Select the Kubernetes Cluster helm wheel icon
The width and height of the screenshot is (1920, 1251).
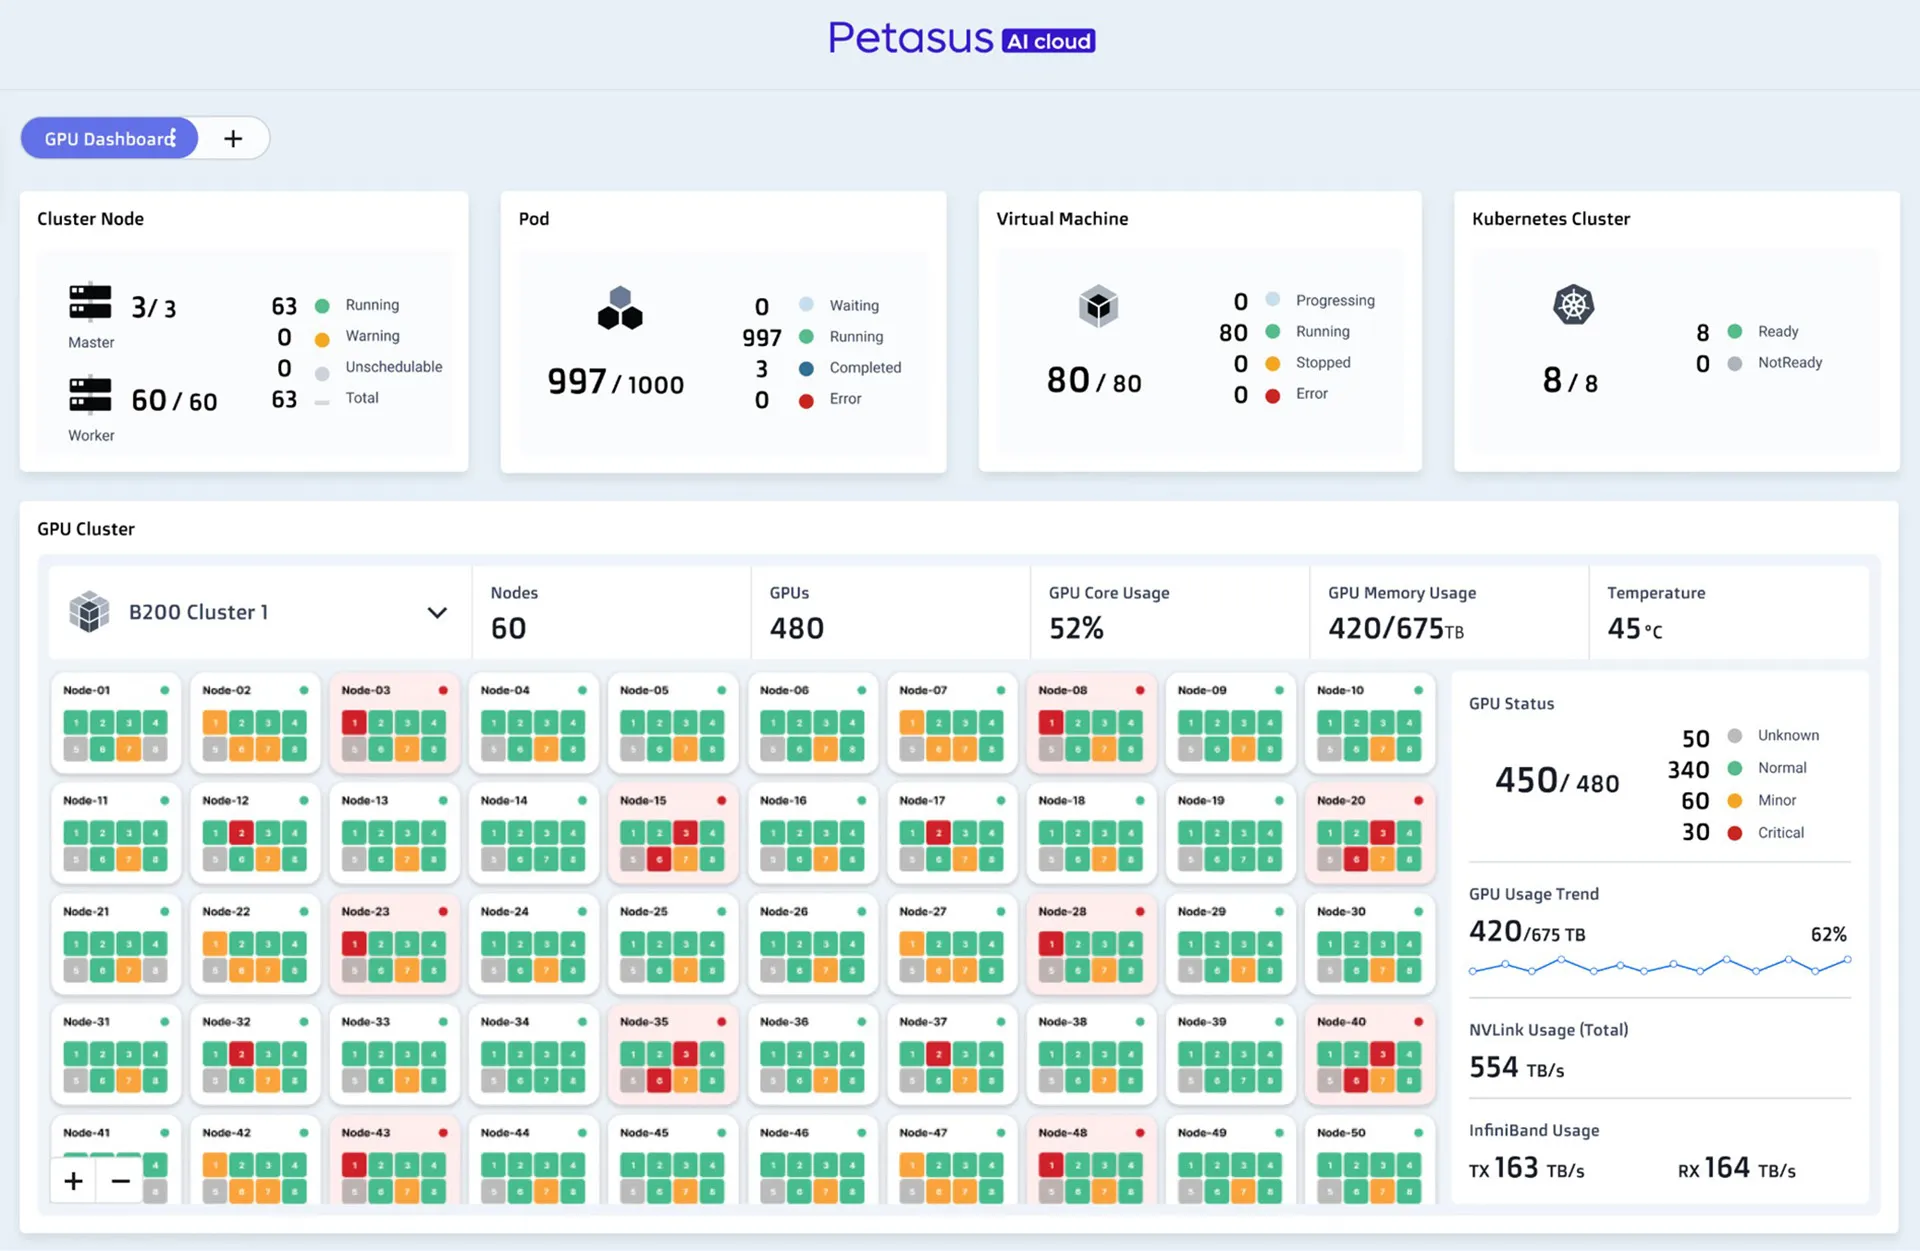(1573, 306)
